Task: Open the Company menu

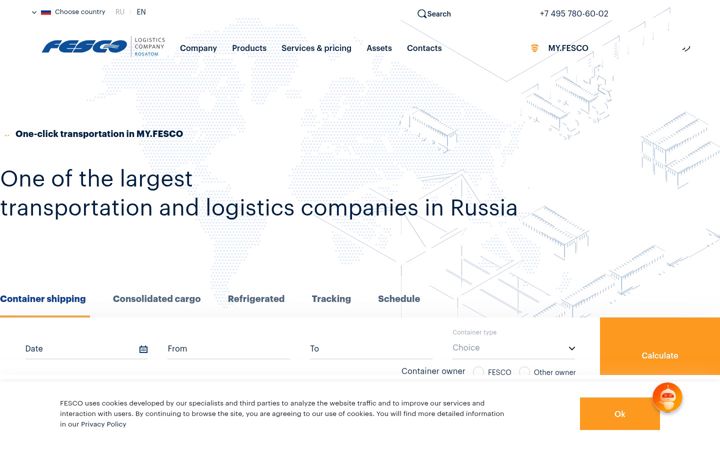Action: pos(198,48)
